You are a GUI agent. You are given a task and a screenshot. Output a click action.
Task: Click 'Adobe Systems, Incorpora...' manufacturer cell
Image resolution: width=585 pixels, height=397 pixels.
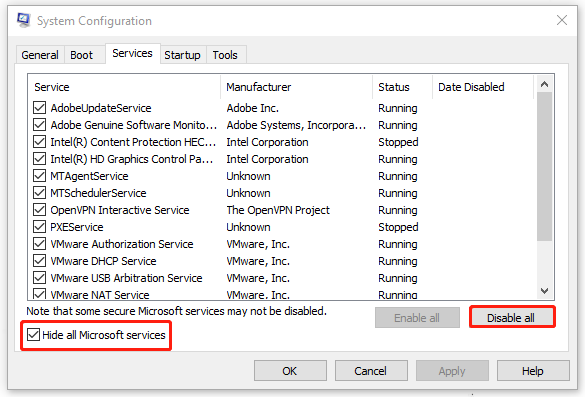296,125
